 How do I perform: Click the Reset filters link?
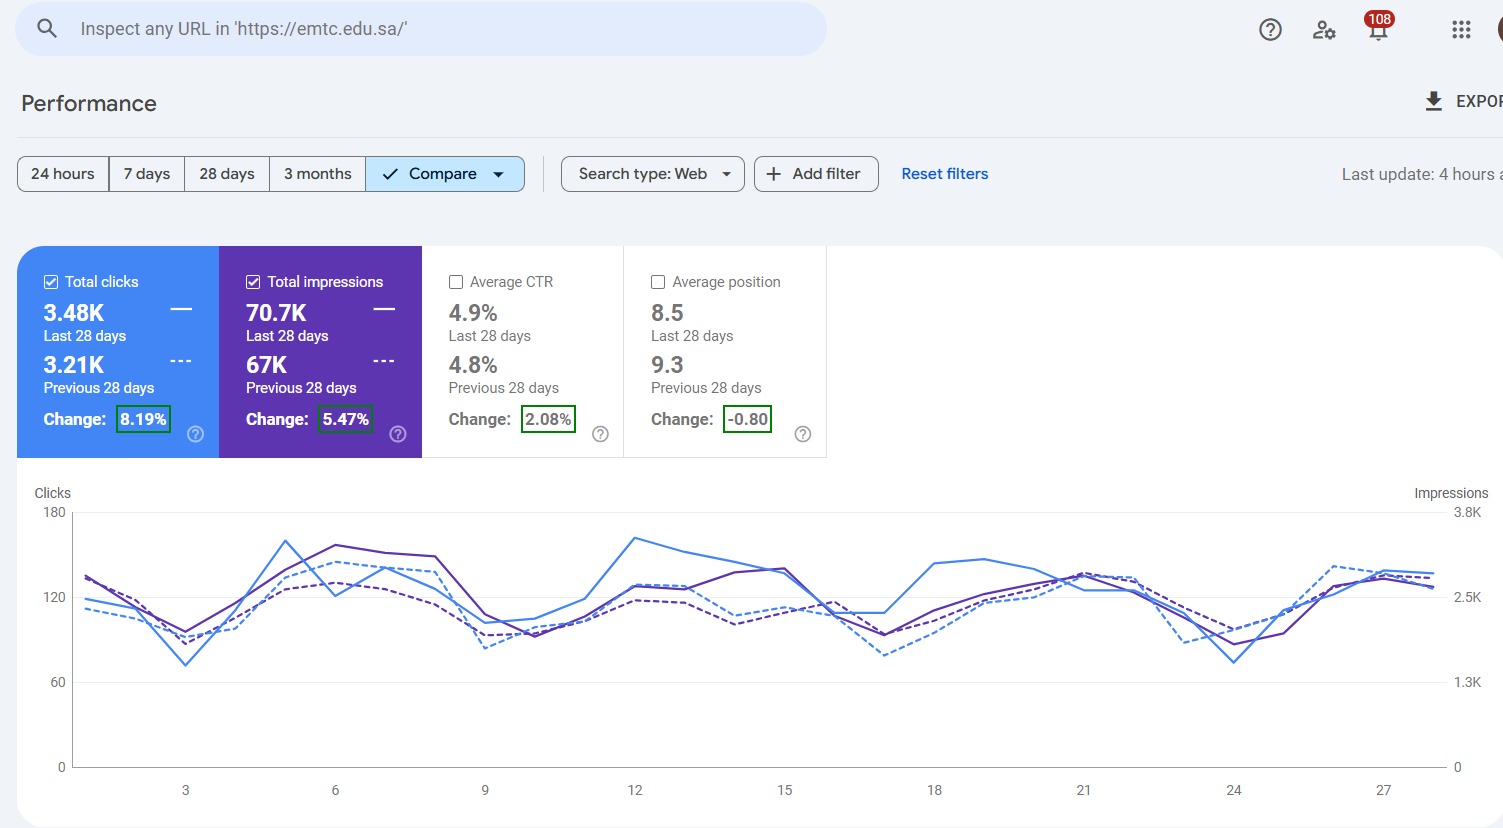coord(945,174)
